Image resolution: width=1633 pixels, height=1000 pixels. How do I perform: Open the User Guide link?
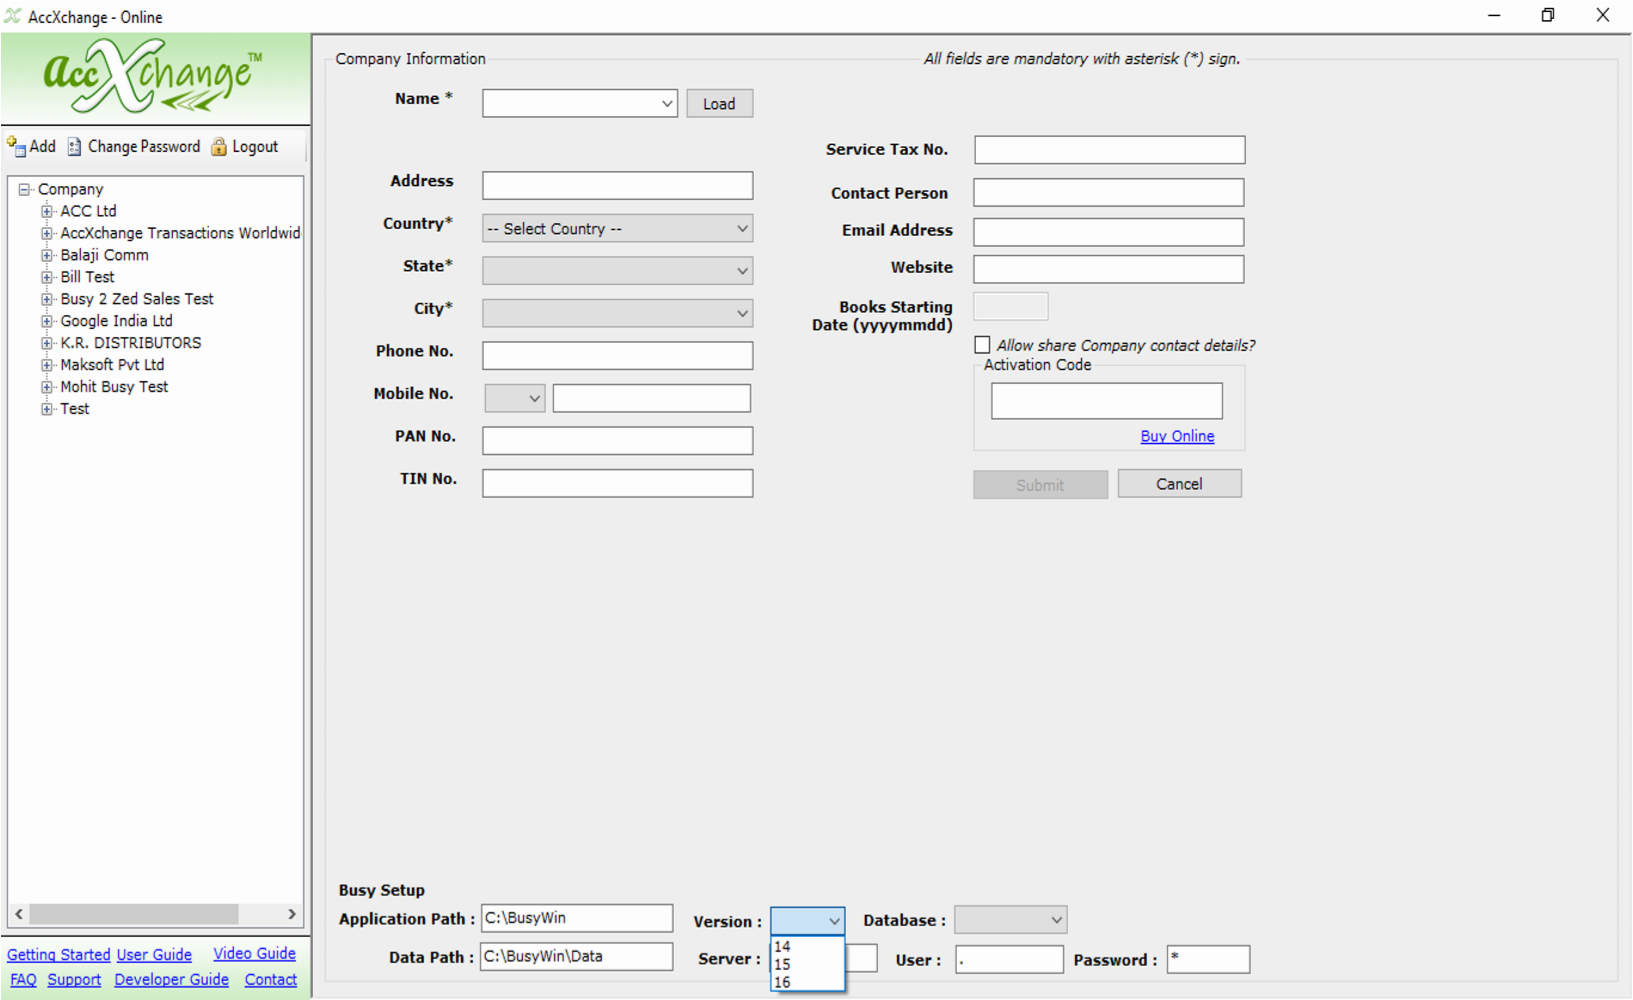click(154, 955)
